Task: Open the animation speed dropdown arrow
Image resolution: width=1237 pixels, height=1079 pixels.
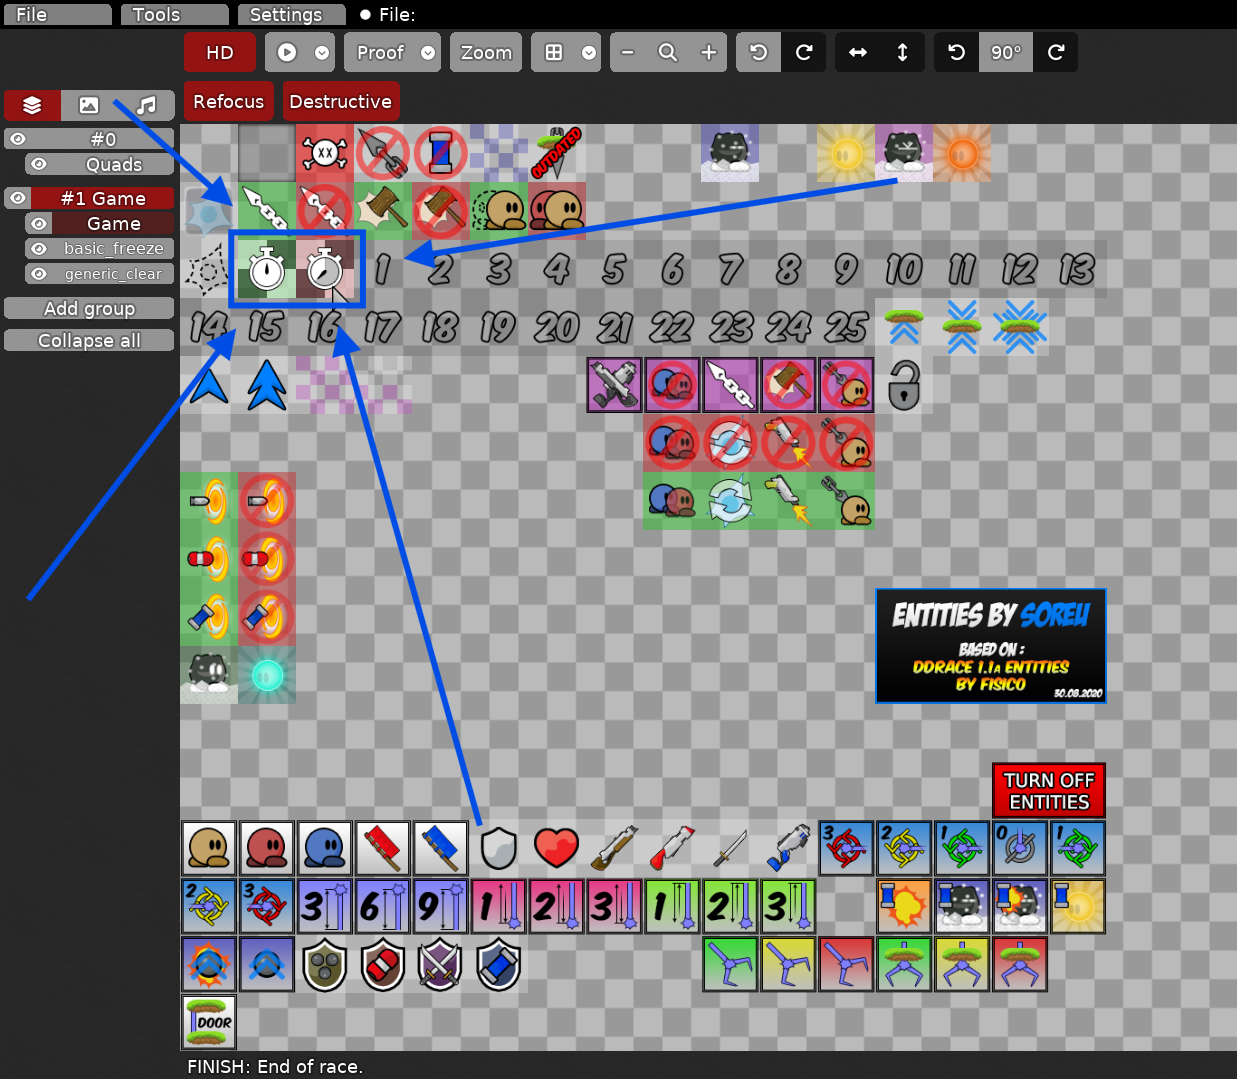Action: (322, 52)
